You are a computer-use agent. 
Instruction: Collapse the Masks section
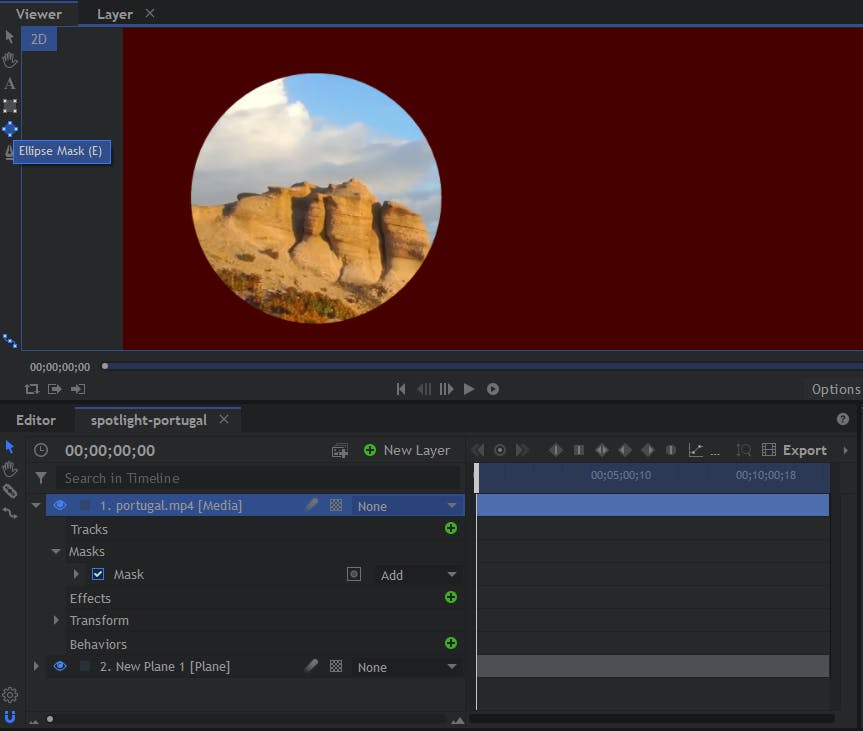tap(57, 552)
